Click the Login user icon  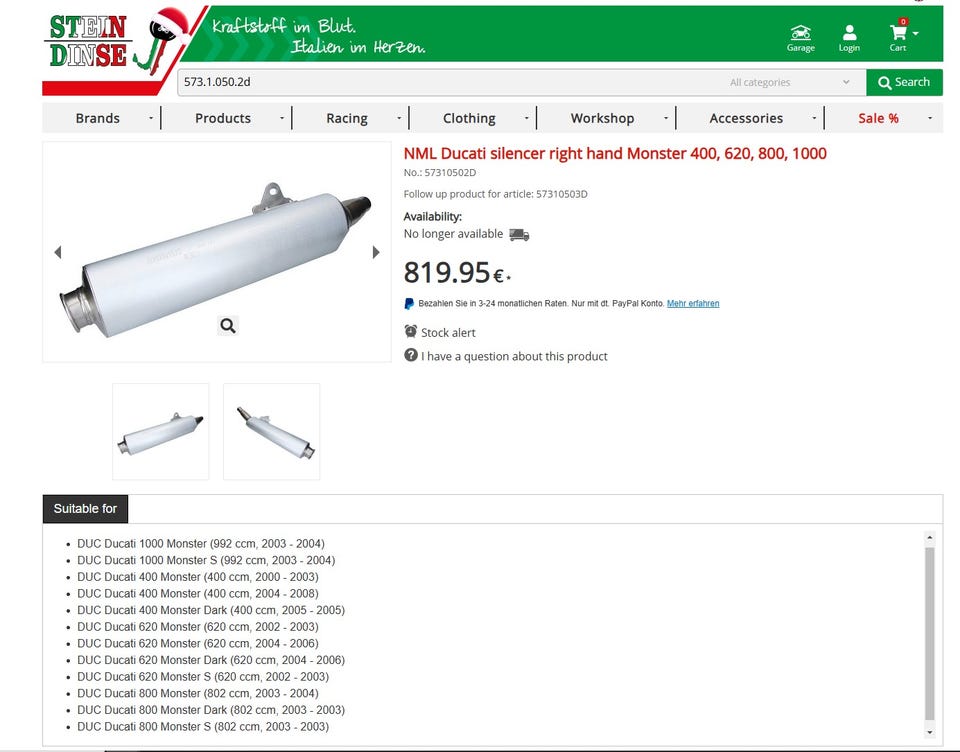click(849, 34)
